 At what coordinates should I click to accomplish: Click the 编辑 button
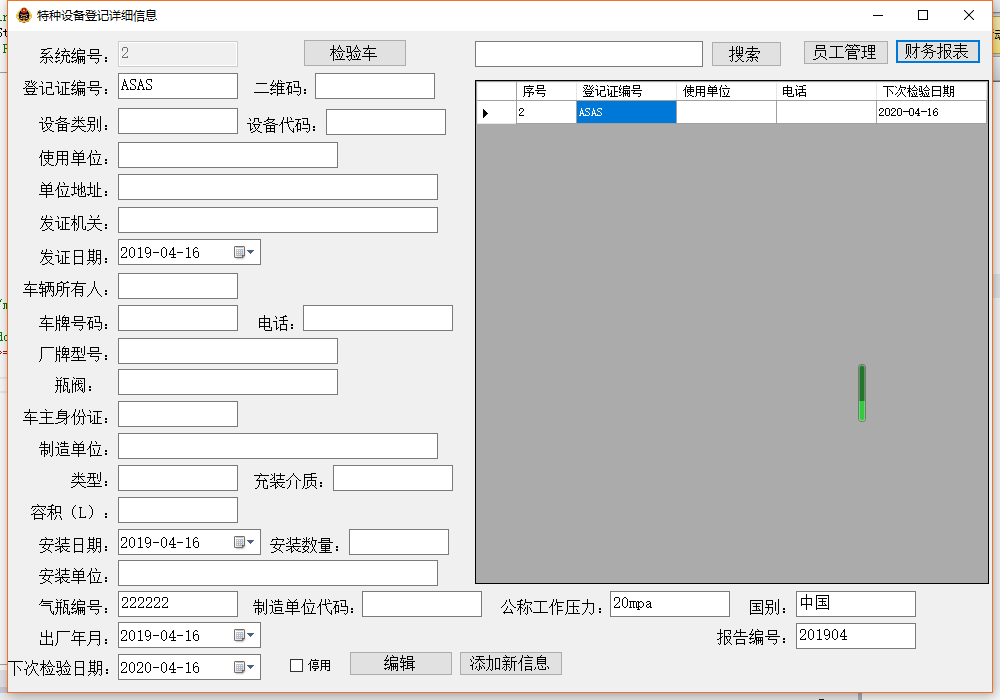pos(400,664)
